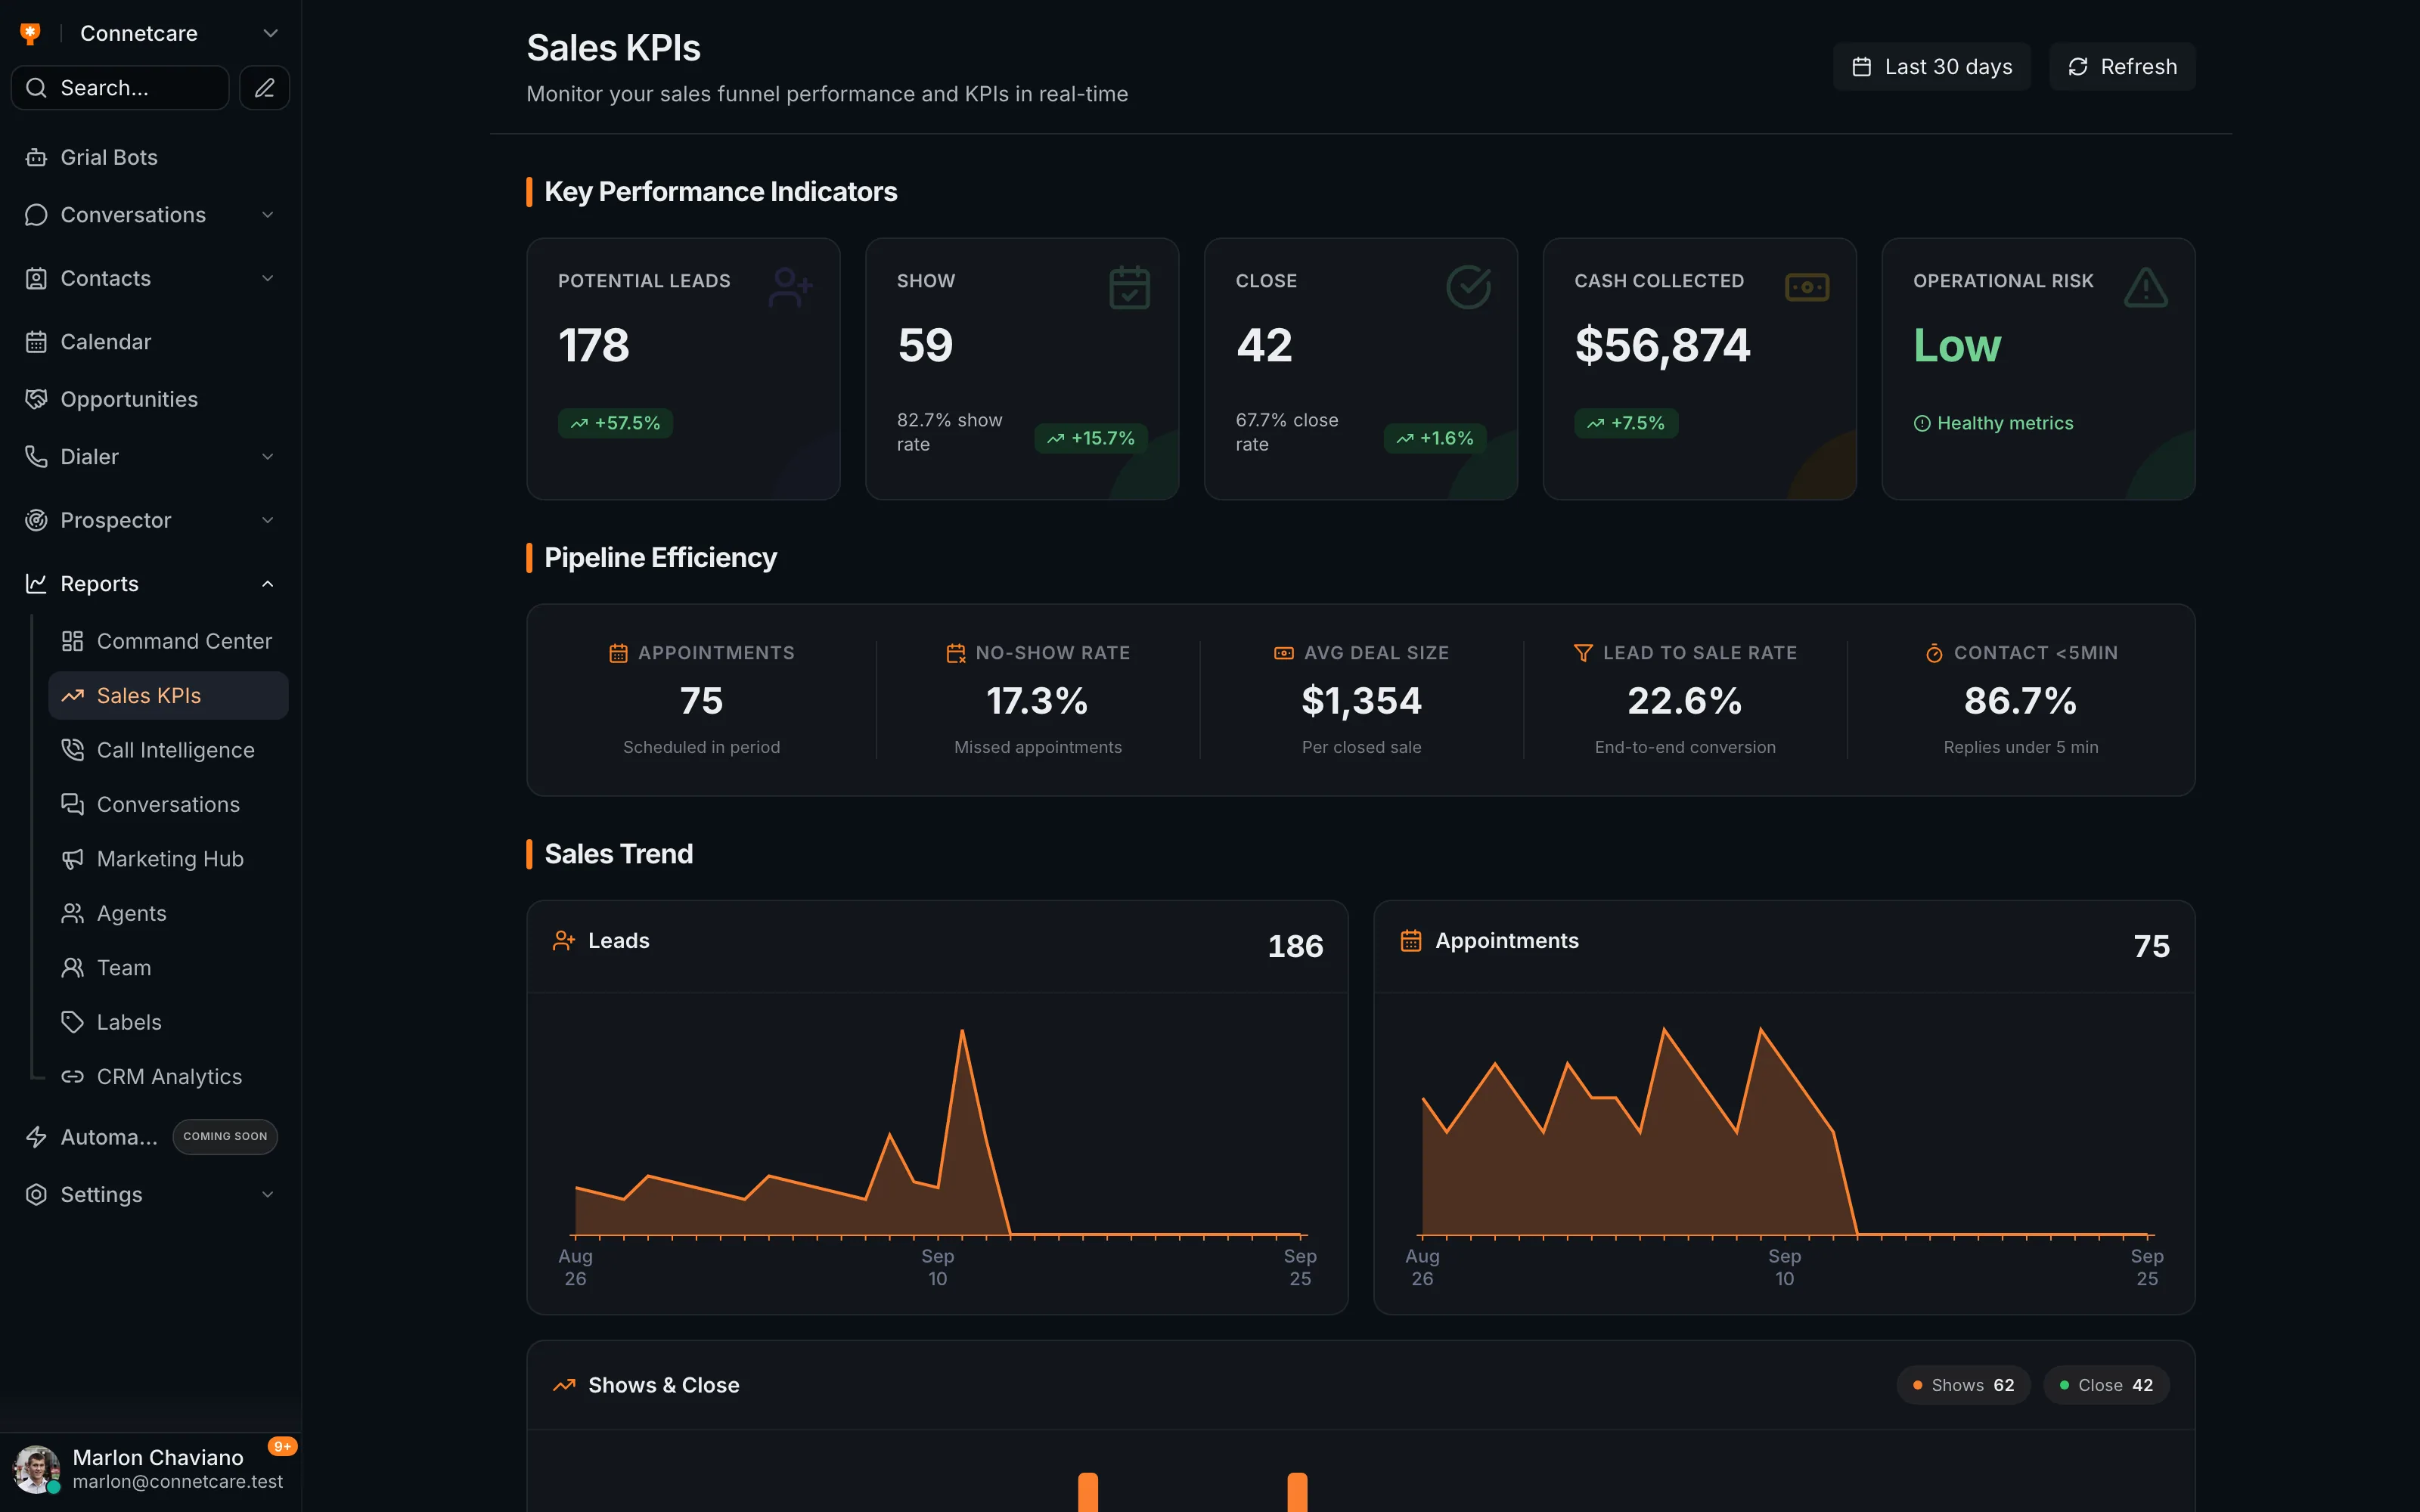Expand the Dialer sidebar section
2420x1512 pixels.
click(268, 457)
